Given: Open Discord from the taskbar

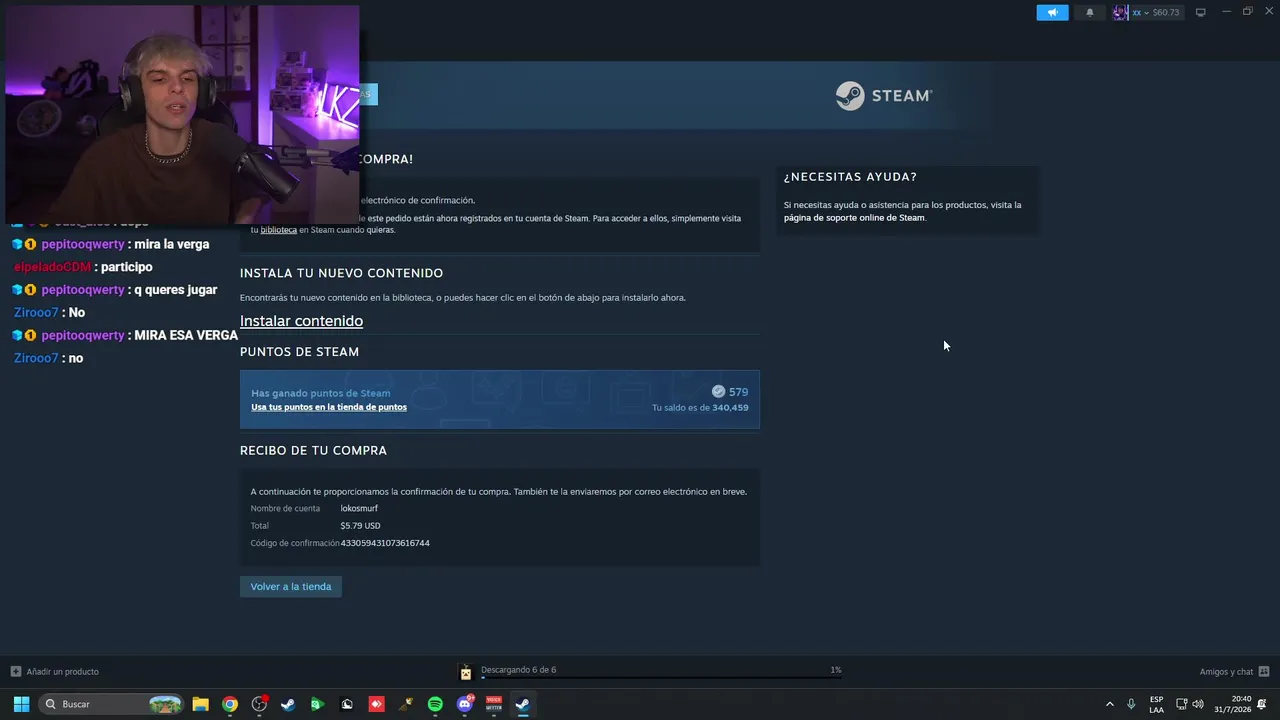Looking at the screenshot, I should click(x=464, y=704).
